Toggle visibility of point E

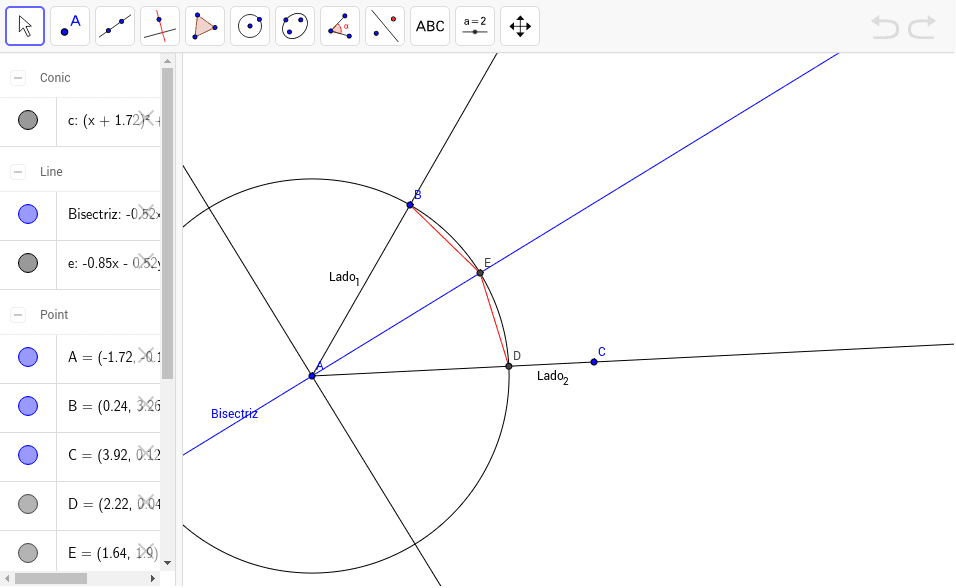click(x=28, y=553)
